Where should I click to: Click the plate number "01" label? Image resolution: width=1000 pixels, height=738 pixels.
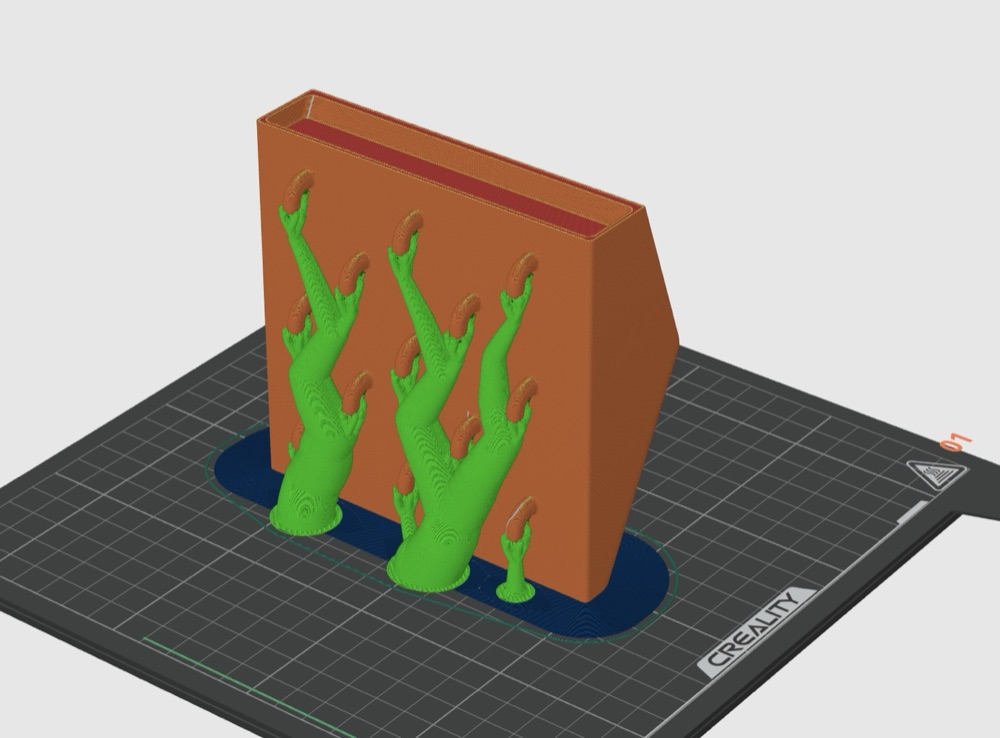[x=956, y=441]
